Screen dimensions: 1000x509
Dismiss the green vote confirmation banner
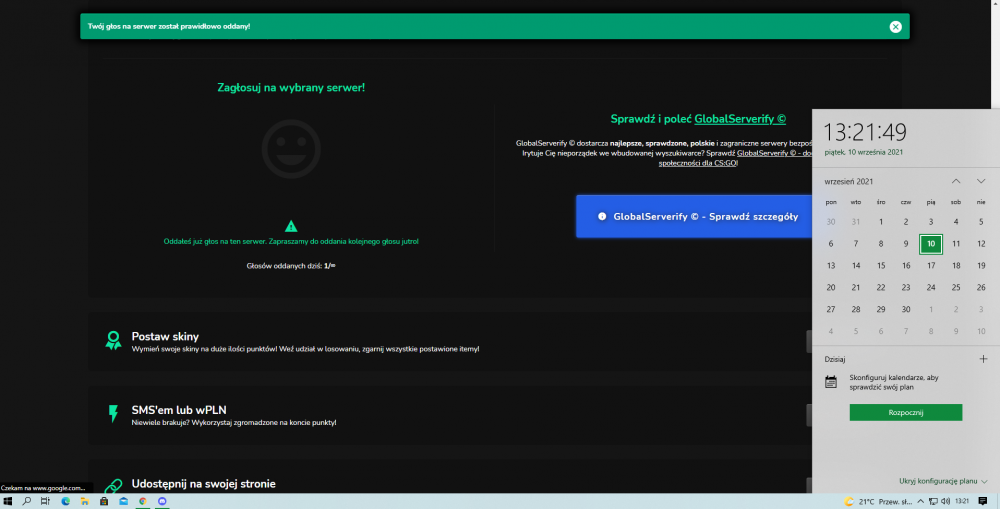point(895,27)
